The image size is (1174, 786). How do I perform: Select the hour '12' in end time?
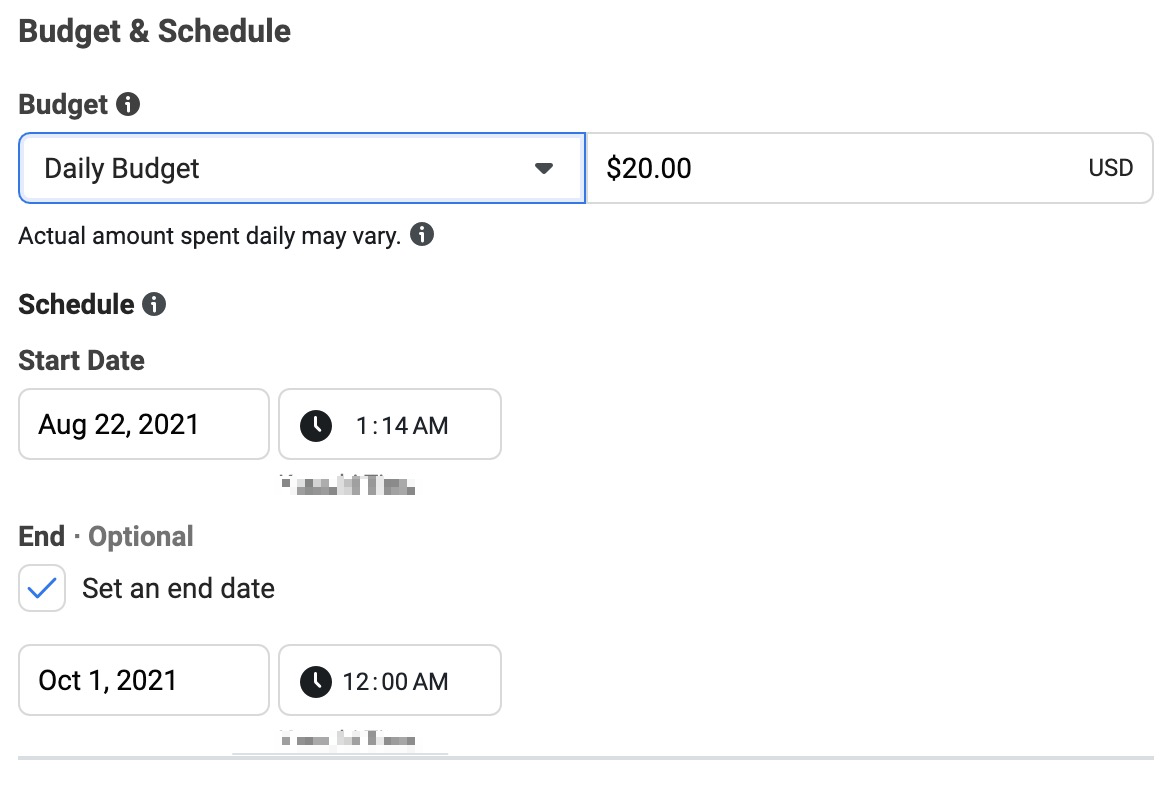click(x=355, y=682)
